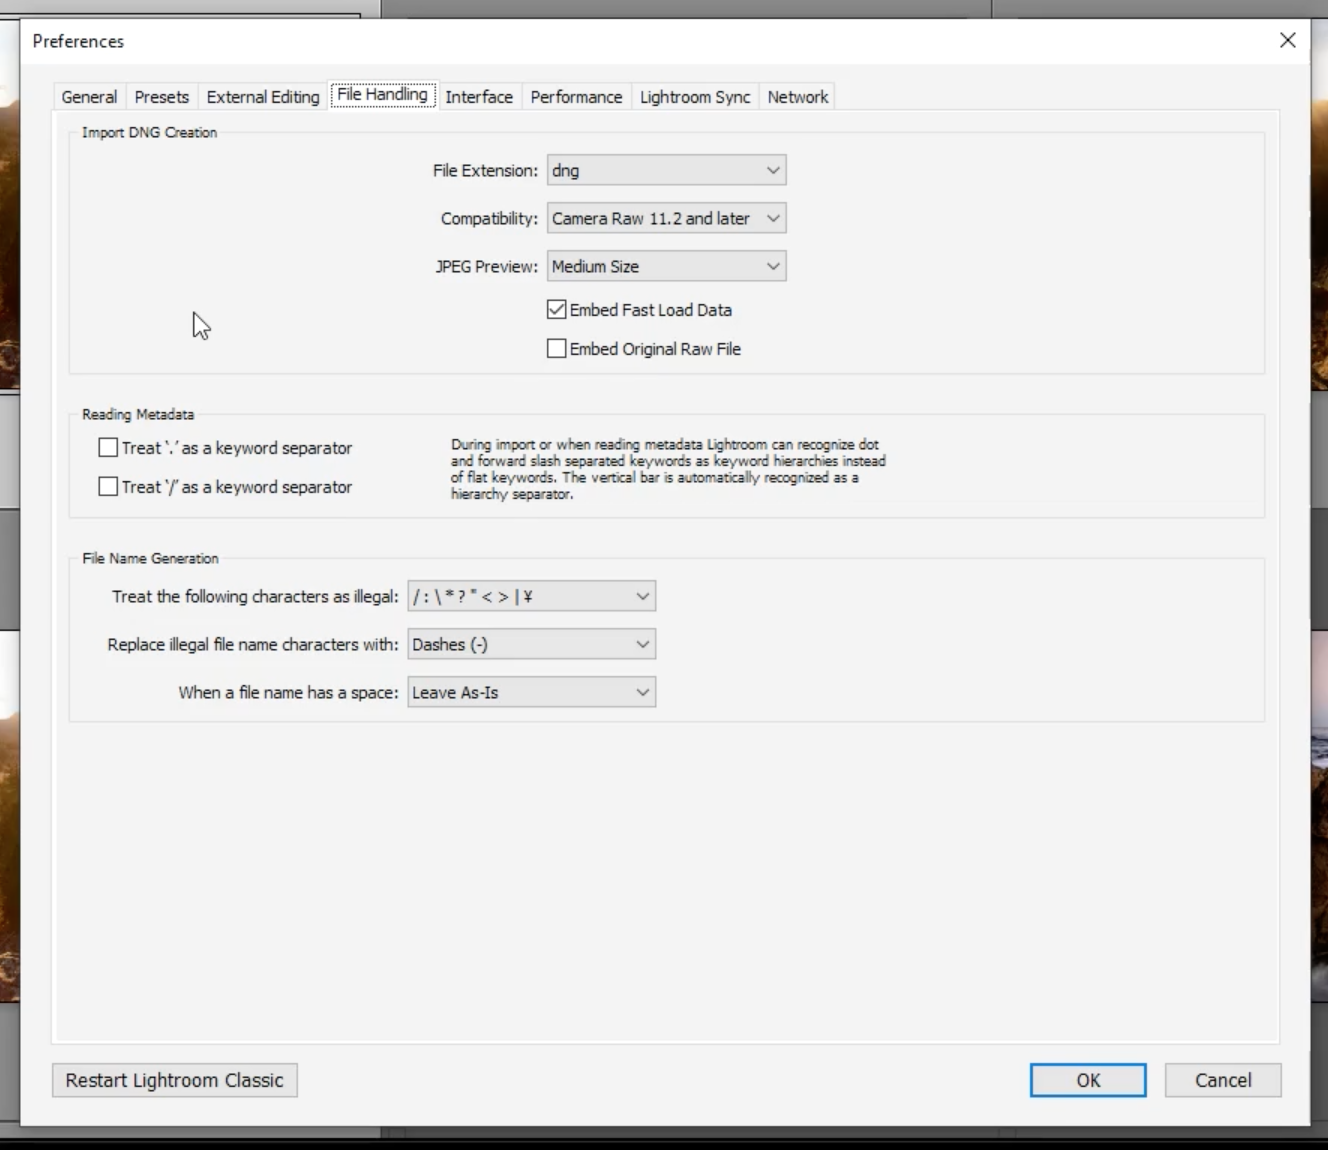Enable treating '.' as a keyword separator
This screenshot has width=1328, height=1150.
(x=107, y=447)
